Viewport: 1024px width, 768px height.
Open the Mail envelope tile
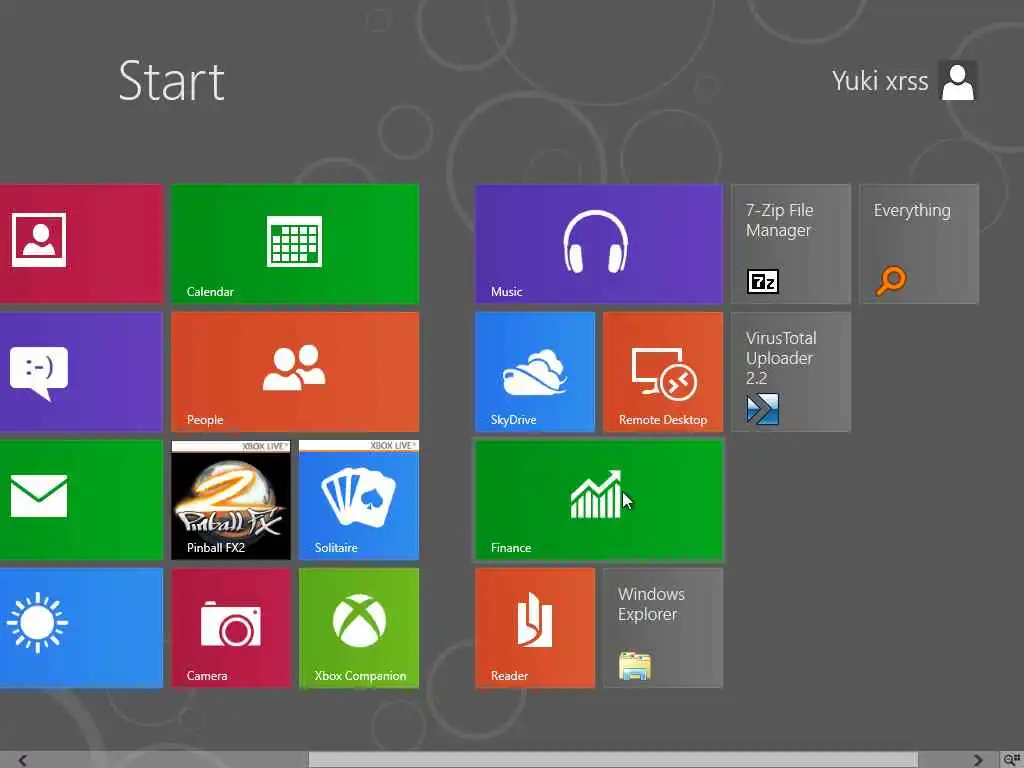[81, 500]
